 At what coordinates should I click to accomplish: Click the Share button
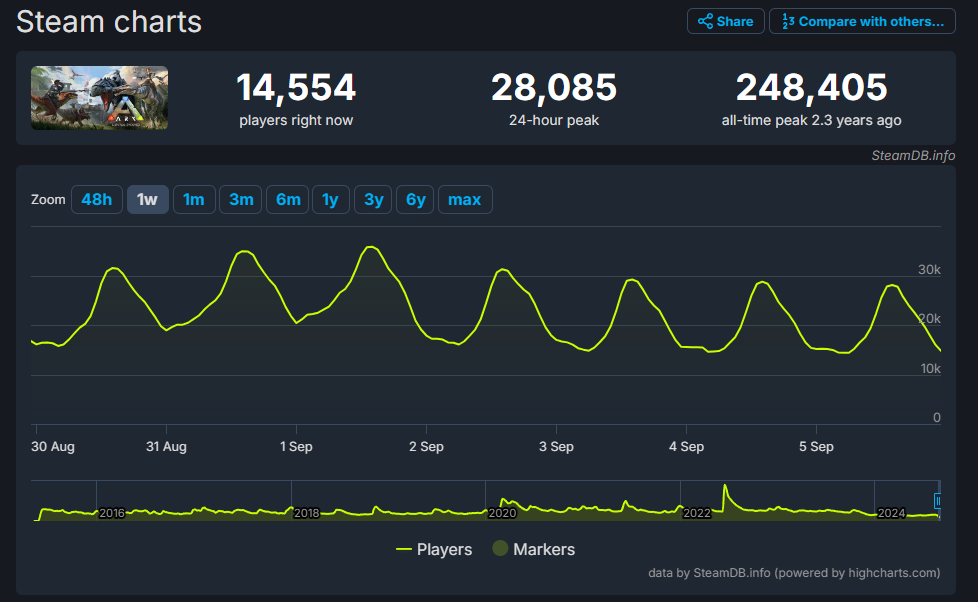725,21
